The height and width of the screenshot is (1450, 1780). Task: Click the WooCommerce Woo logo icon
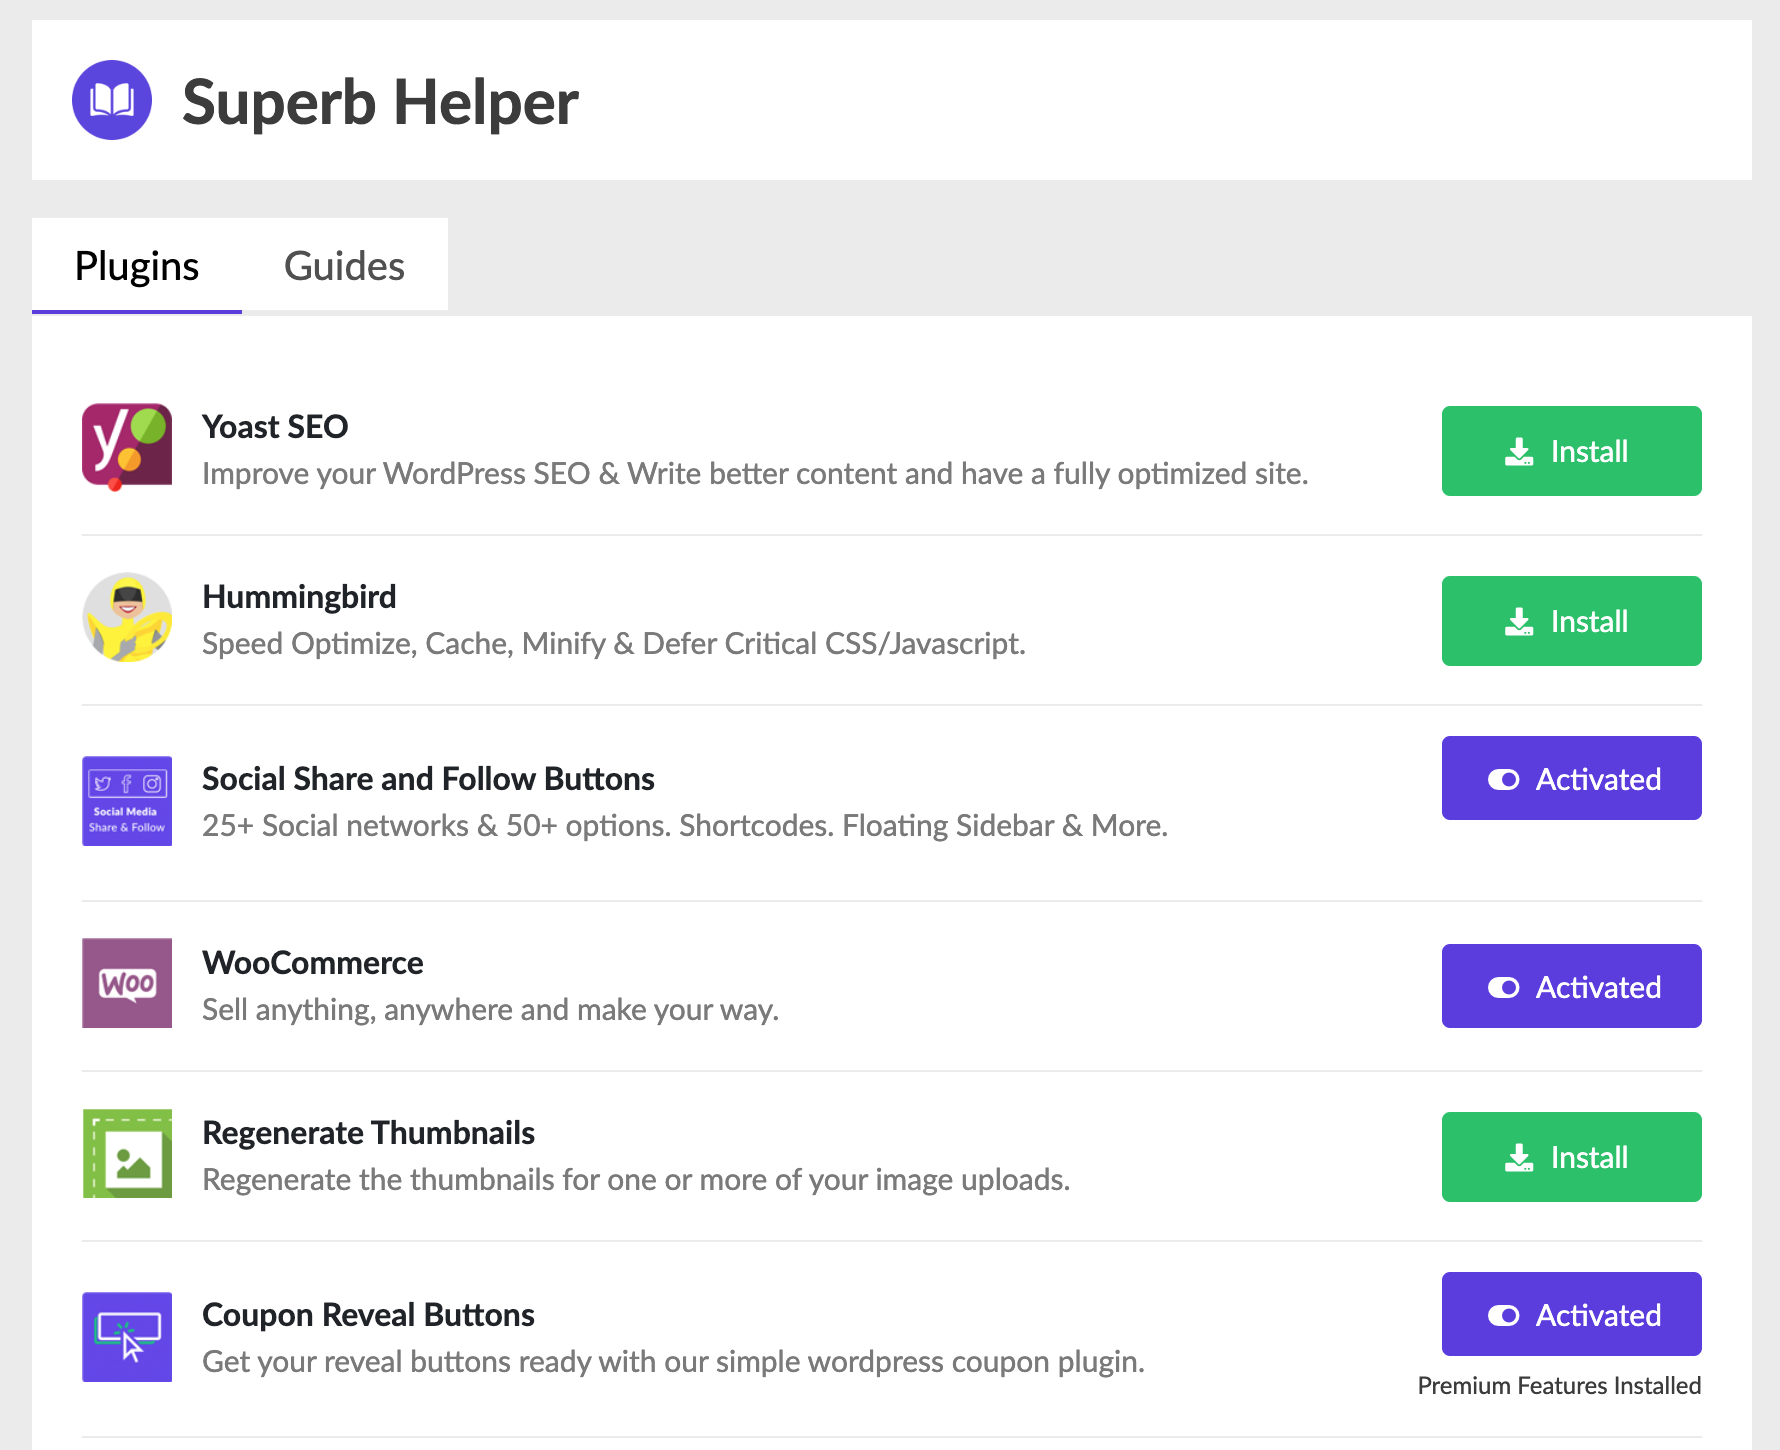coord(127,983)
